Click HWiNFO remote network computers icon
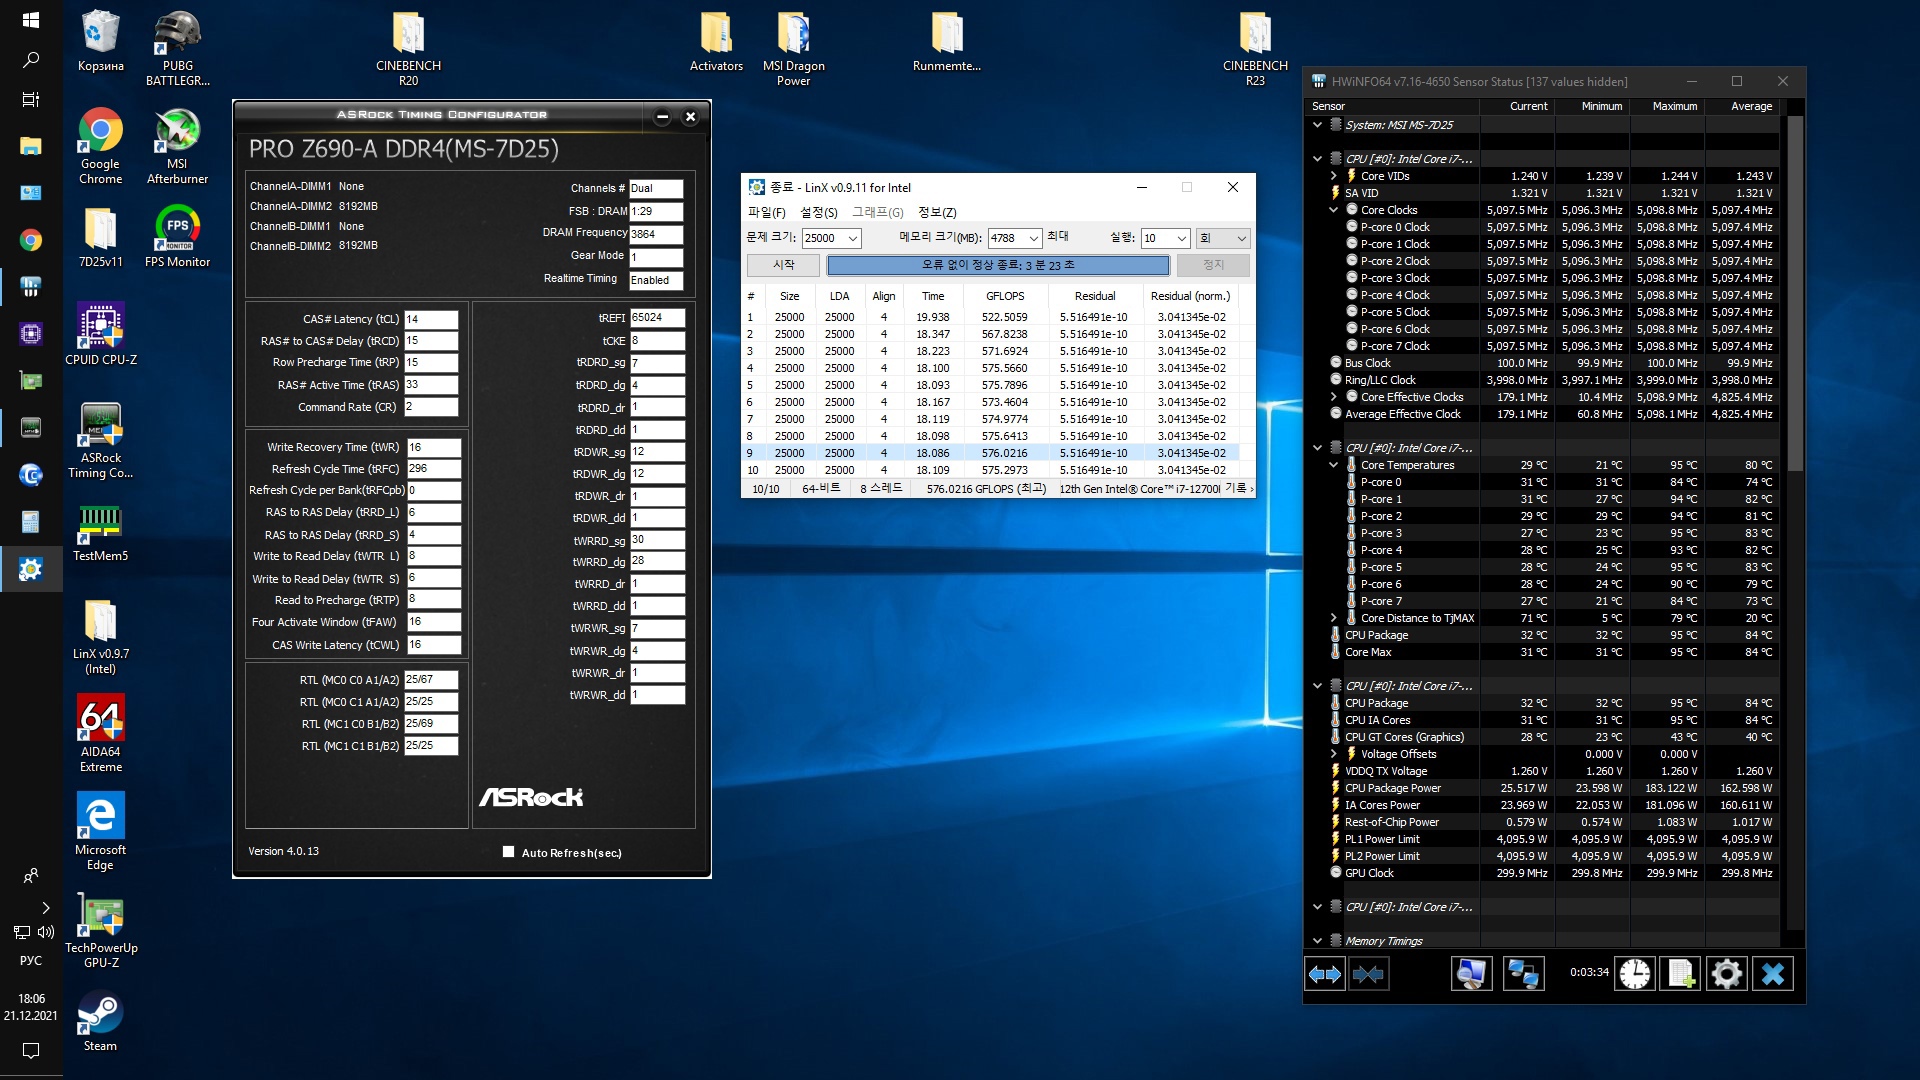This screenshot has height=1080, width=1920. 1523,974
